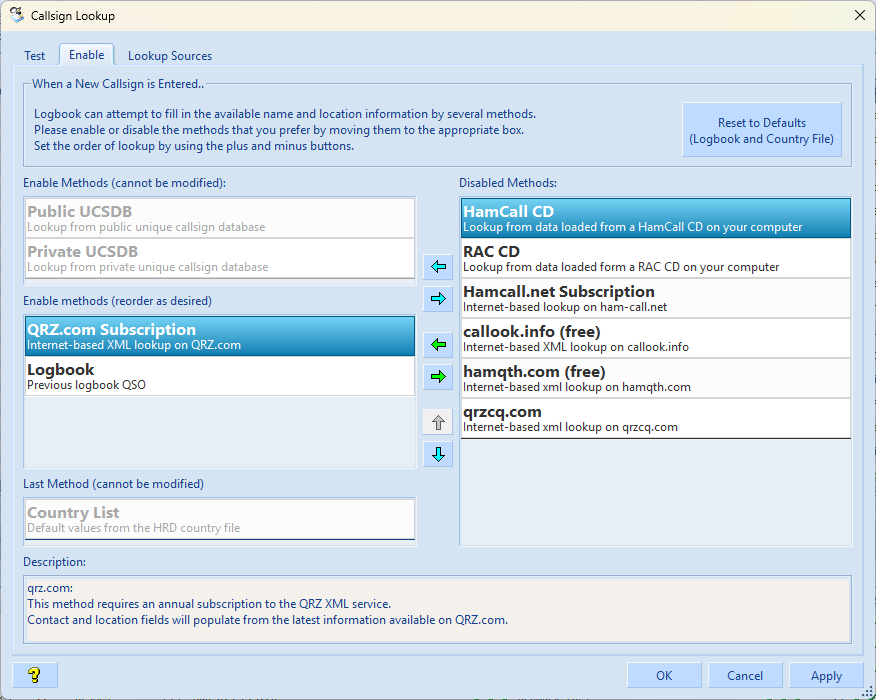
Task: Move selected method up with gray arrow
Action: coord(438,422)
